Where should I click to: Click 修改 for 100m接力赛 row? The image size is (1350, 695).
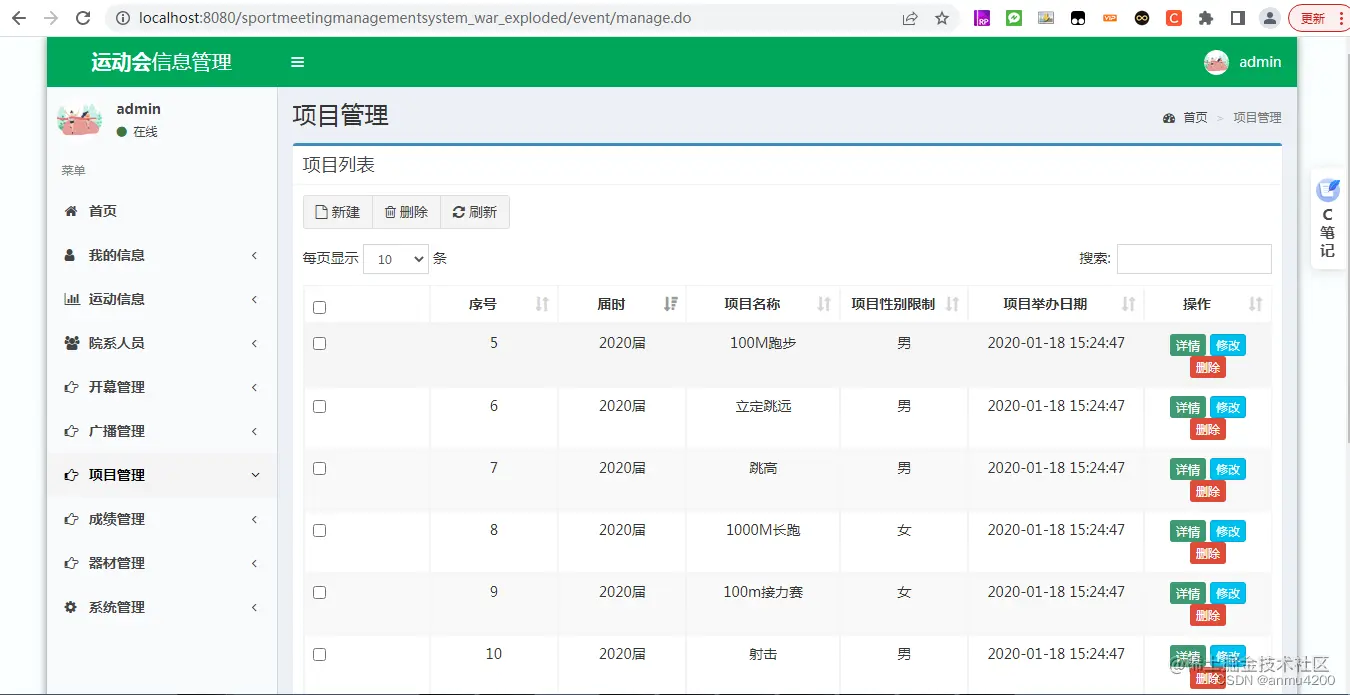(x=1228, y=593)
